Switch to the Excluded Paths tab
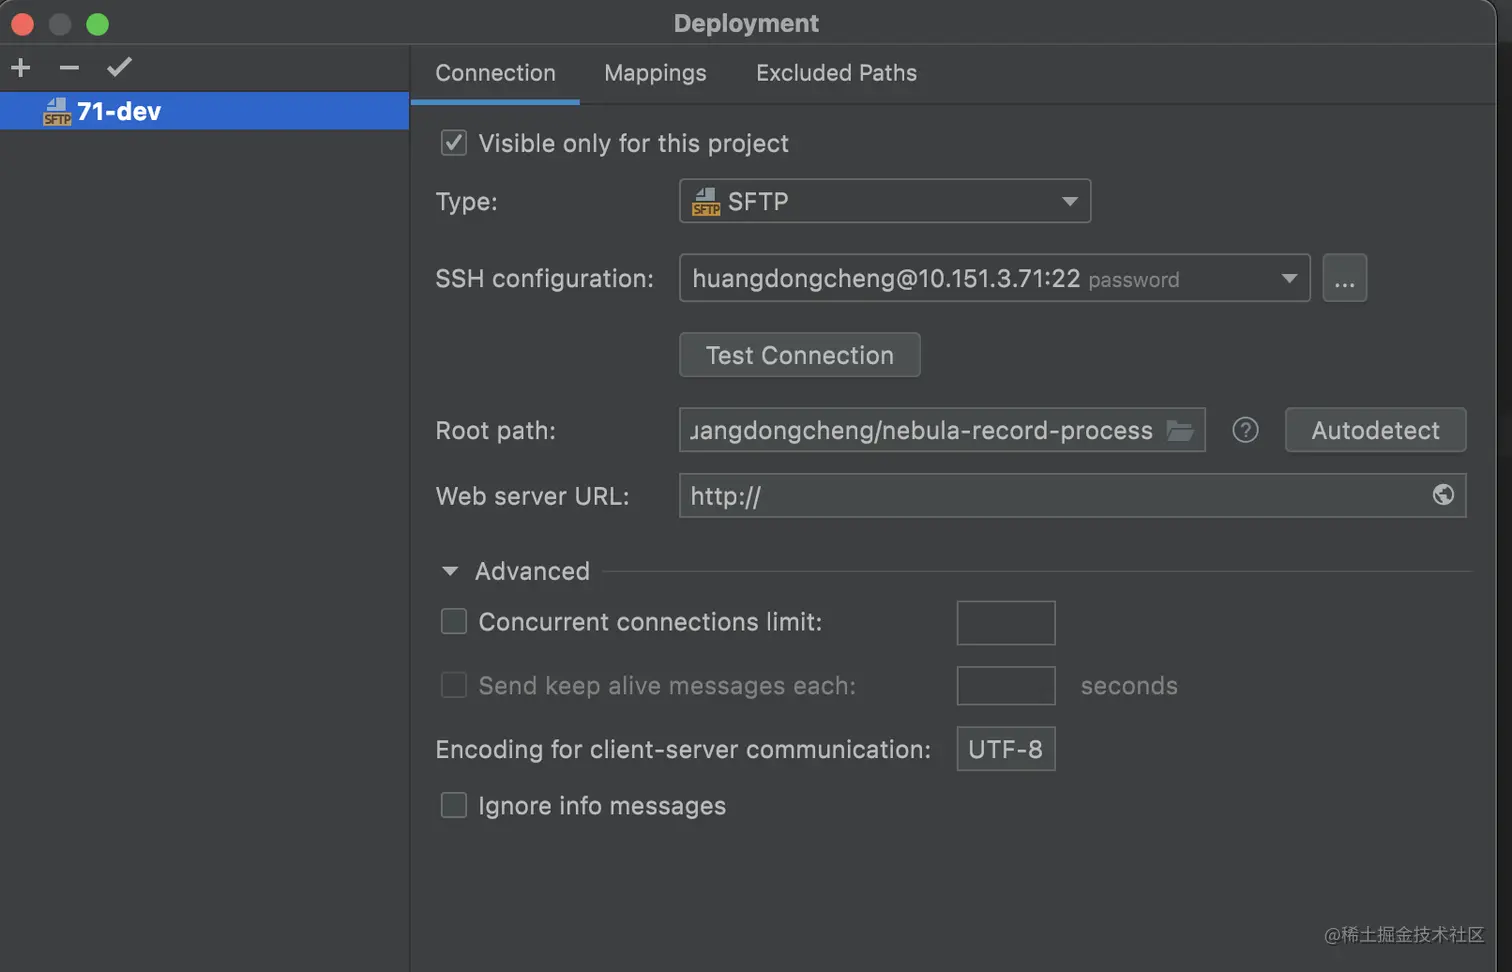Viewport: 1512px width, 972px height. point(836,73)
